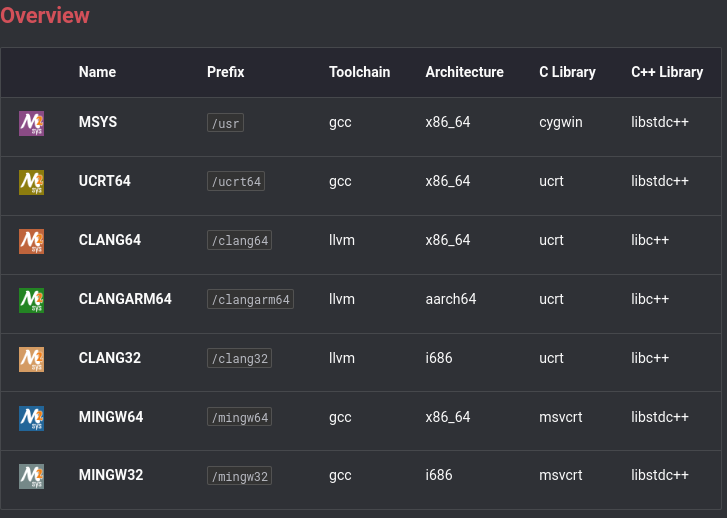Click the olive UCRT64 environment icon
The height and width of the screenshot is (518, 727).
coord(31,182)
